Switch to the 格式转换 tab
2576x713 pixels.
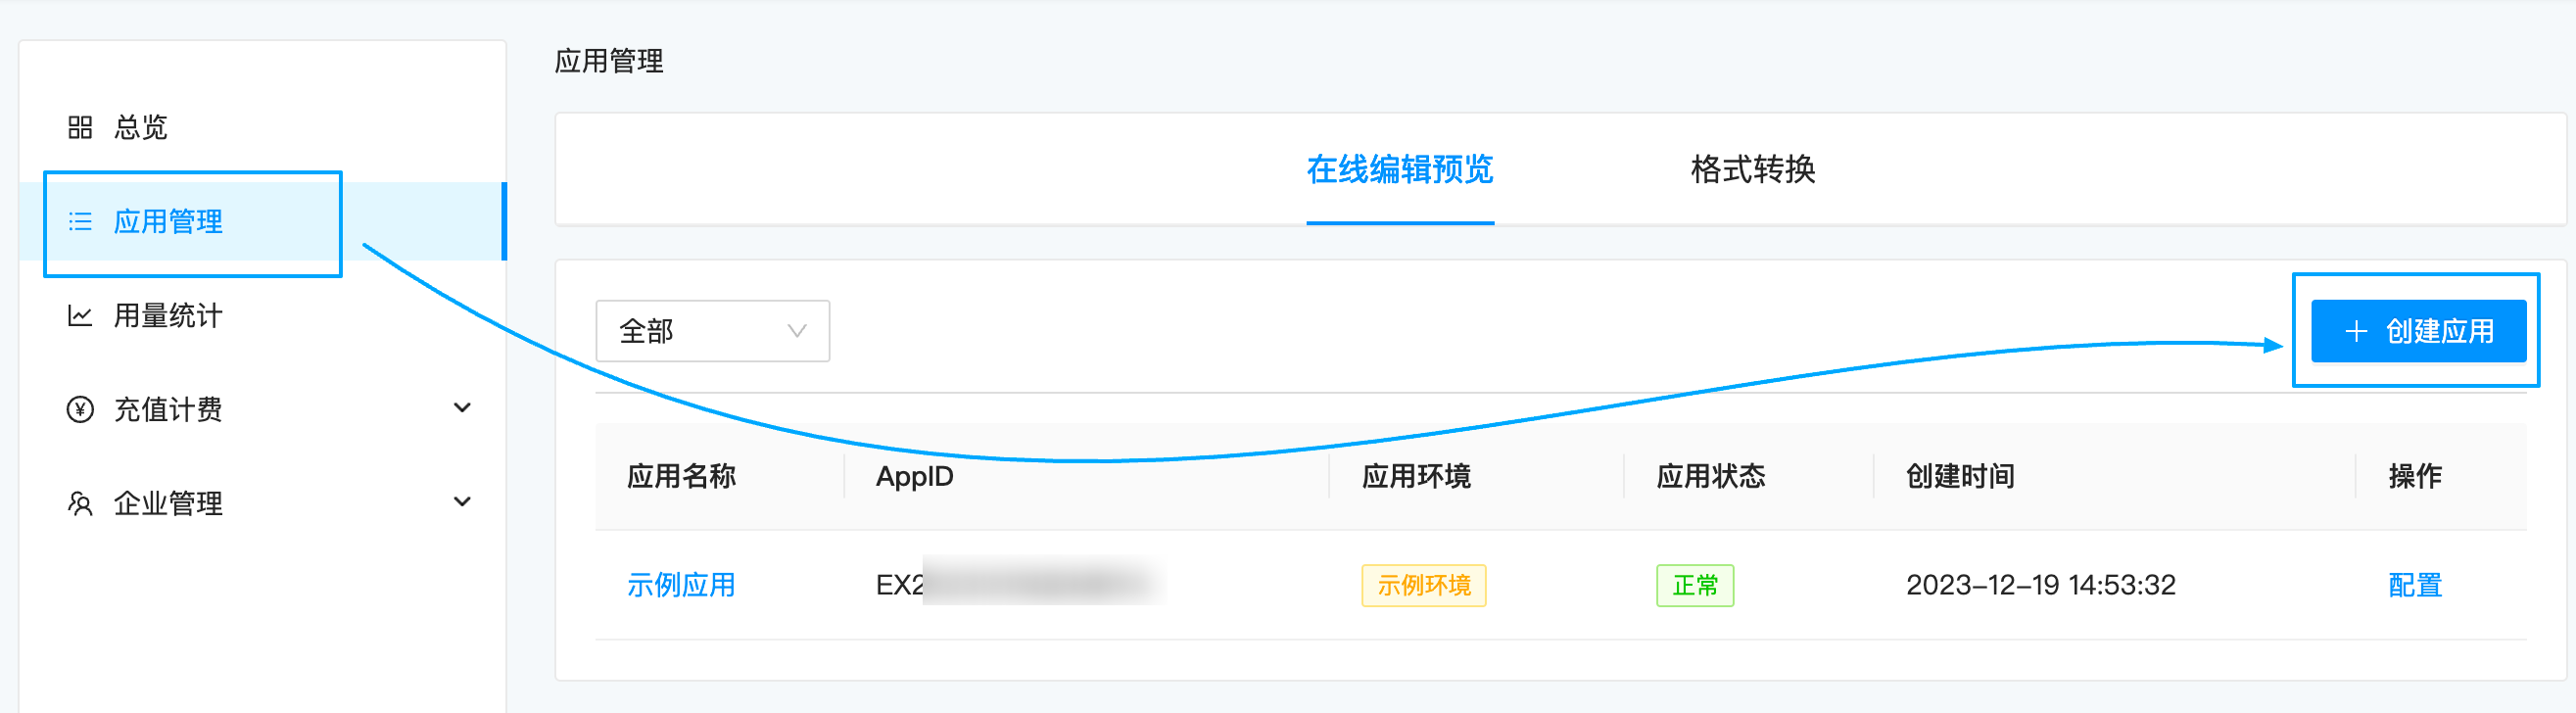click(1753, 169)
